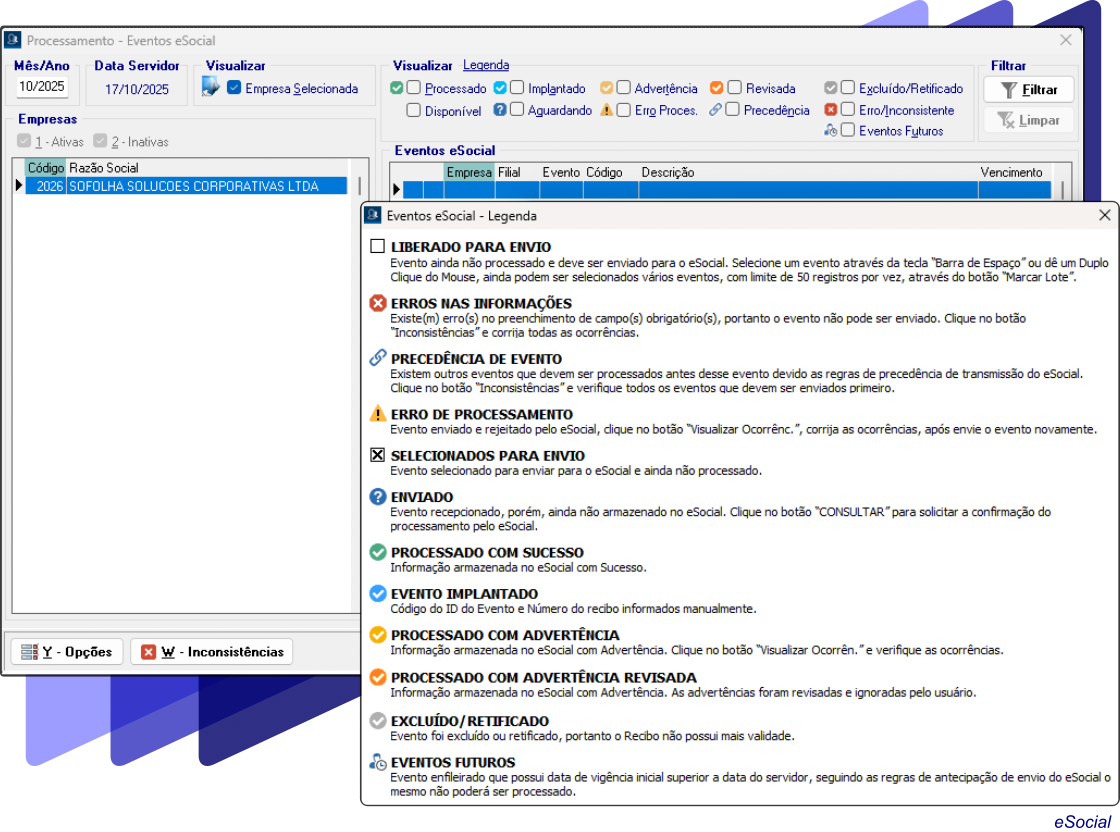This screenshot has width=1120, height=832.
Task: Open the Y - Opções button
Action: [x=66, y=652]
